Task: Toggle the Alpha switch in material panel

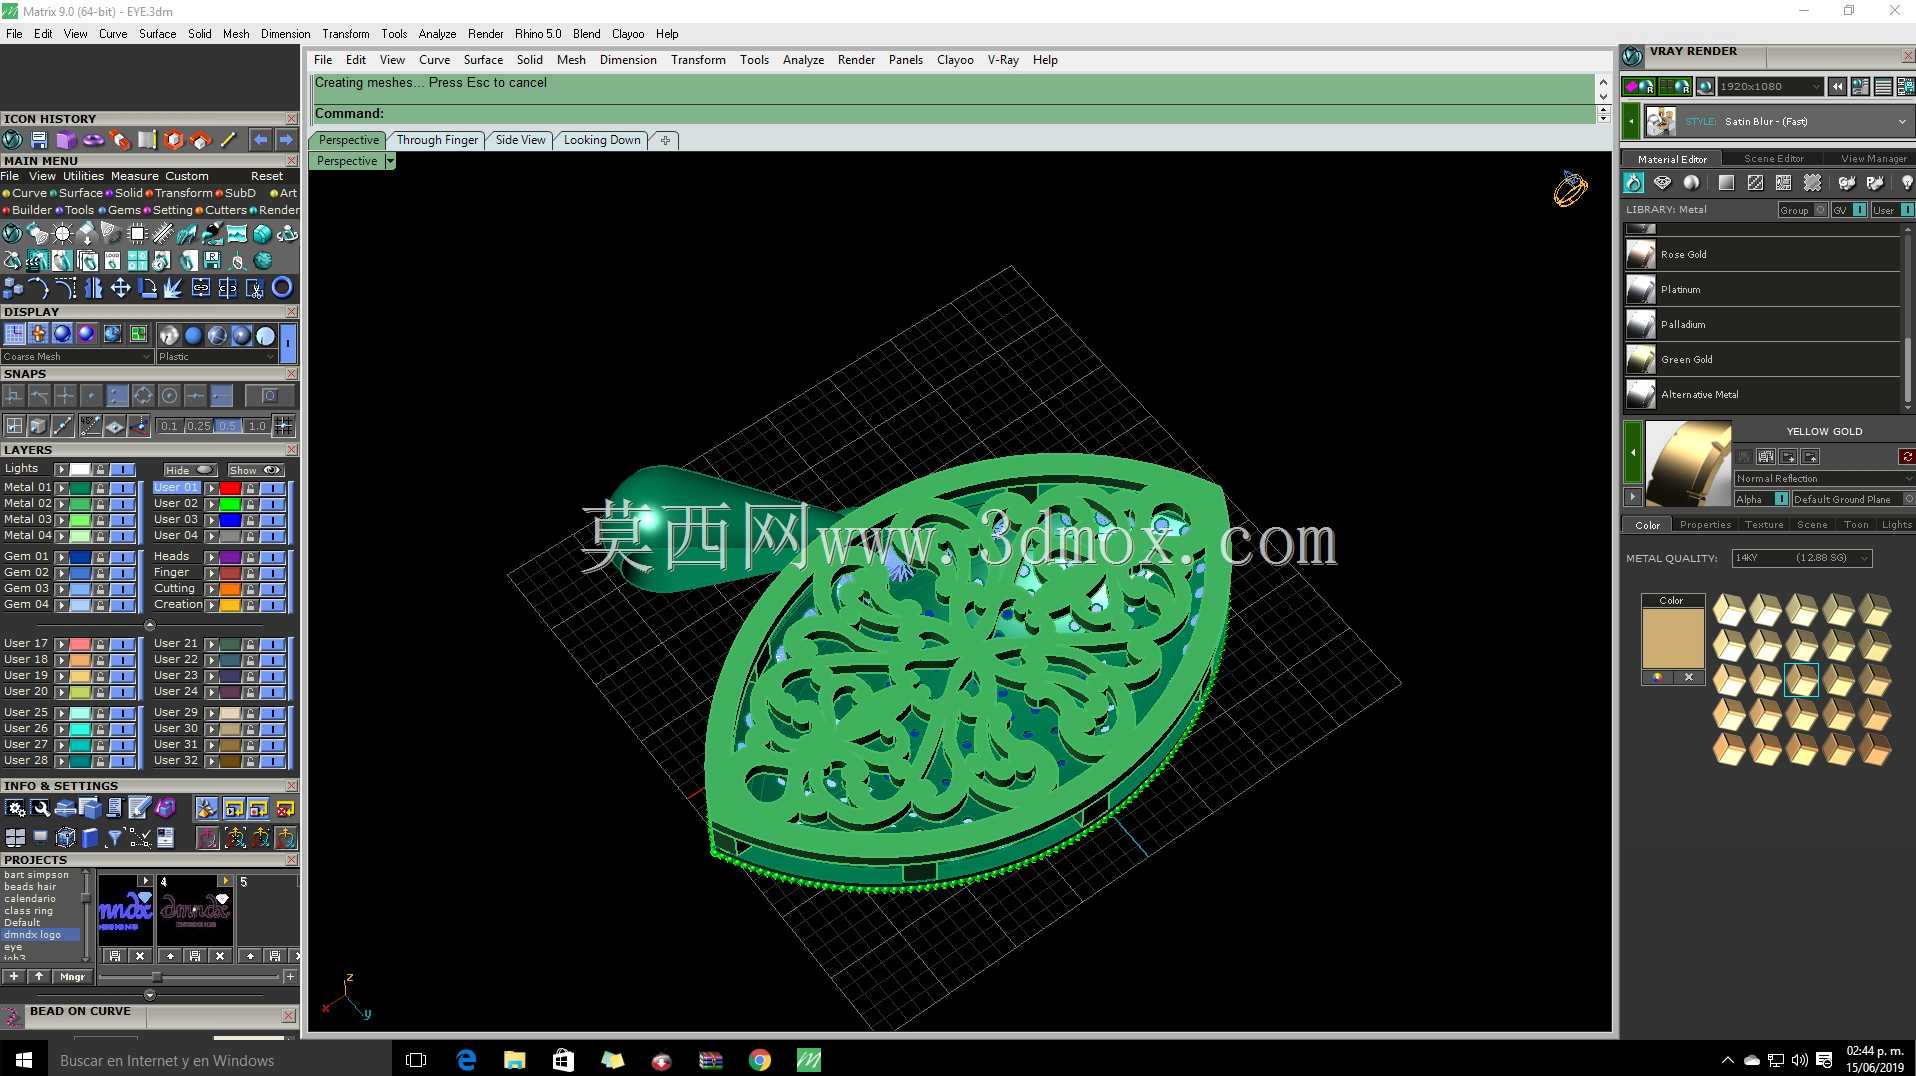Action: (1762, 499)
